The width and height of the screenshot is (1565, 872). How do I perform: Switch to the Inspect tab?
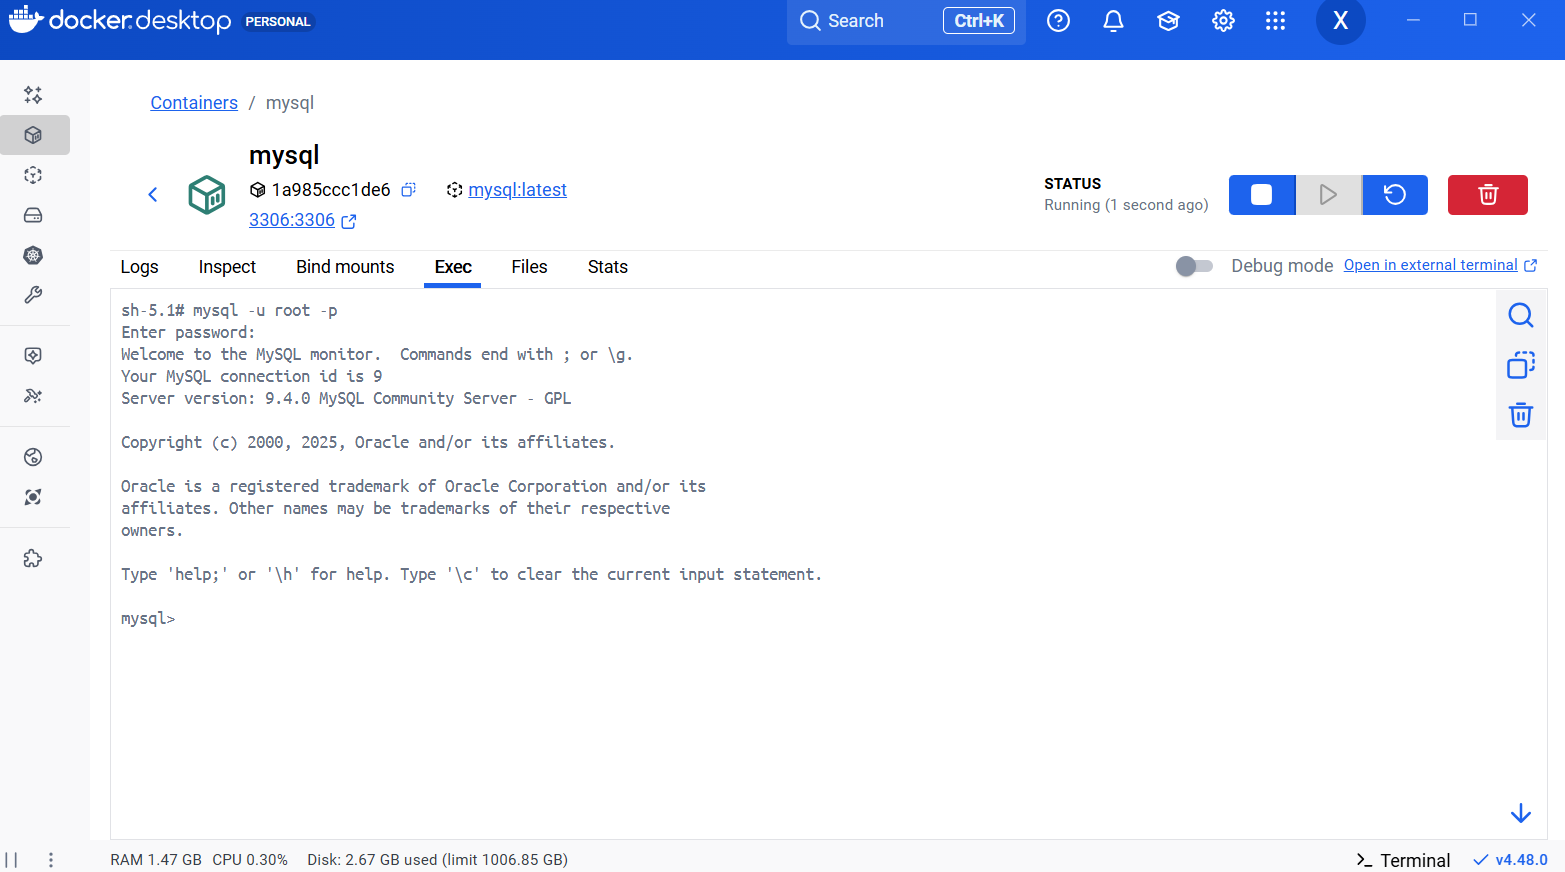227,267
